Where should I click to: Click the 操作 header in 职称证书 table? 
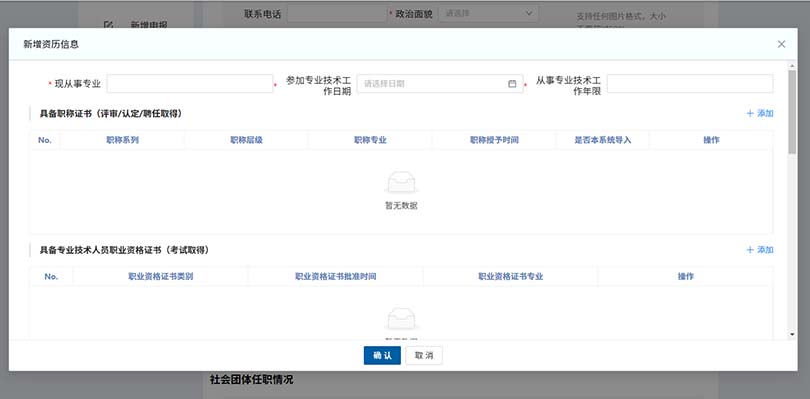711,140
